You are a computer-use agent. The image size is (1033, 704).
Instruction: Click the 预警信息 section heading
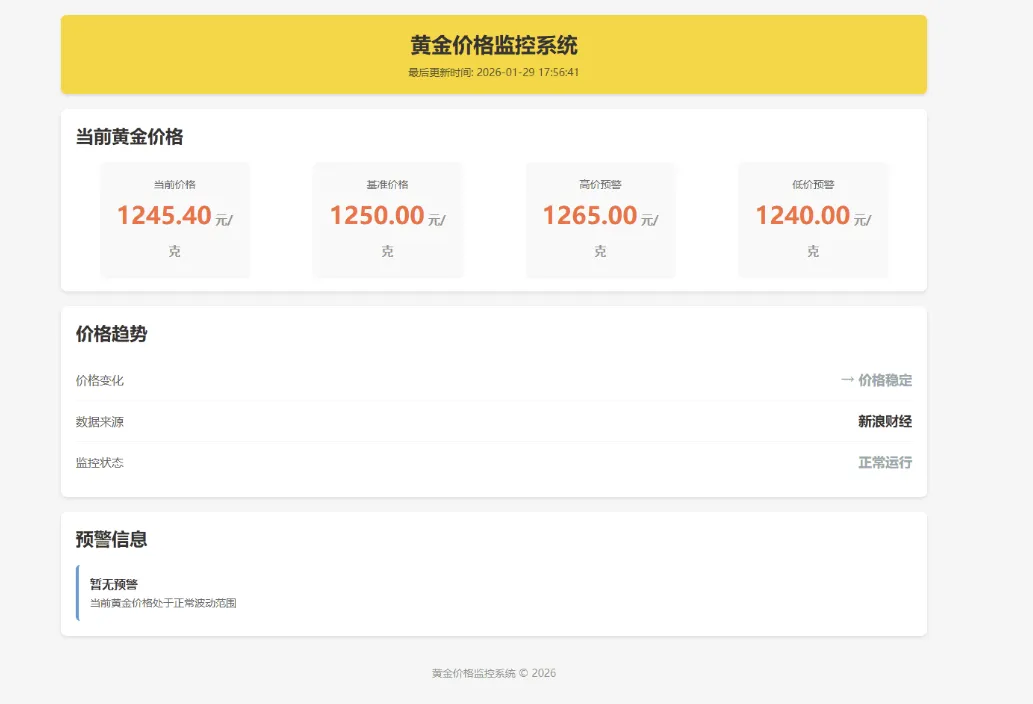110,539
